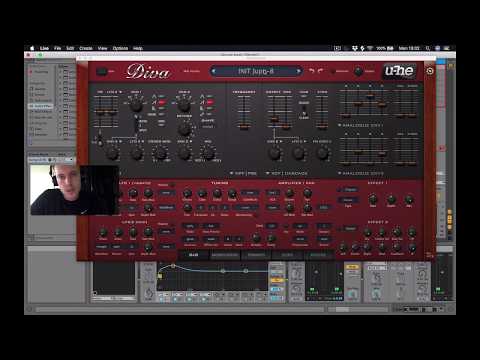Open the HPF | Bias module dropdown
The image size is (480, 360).
[243, 173]
